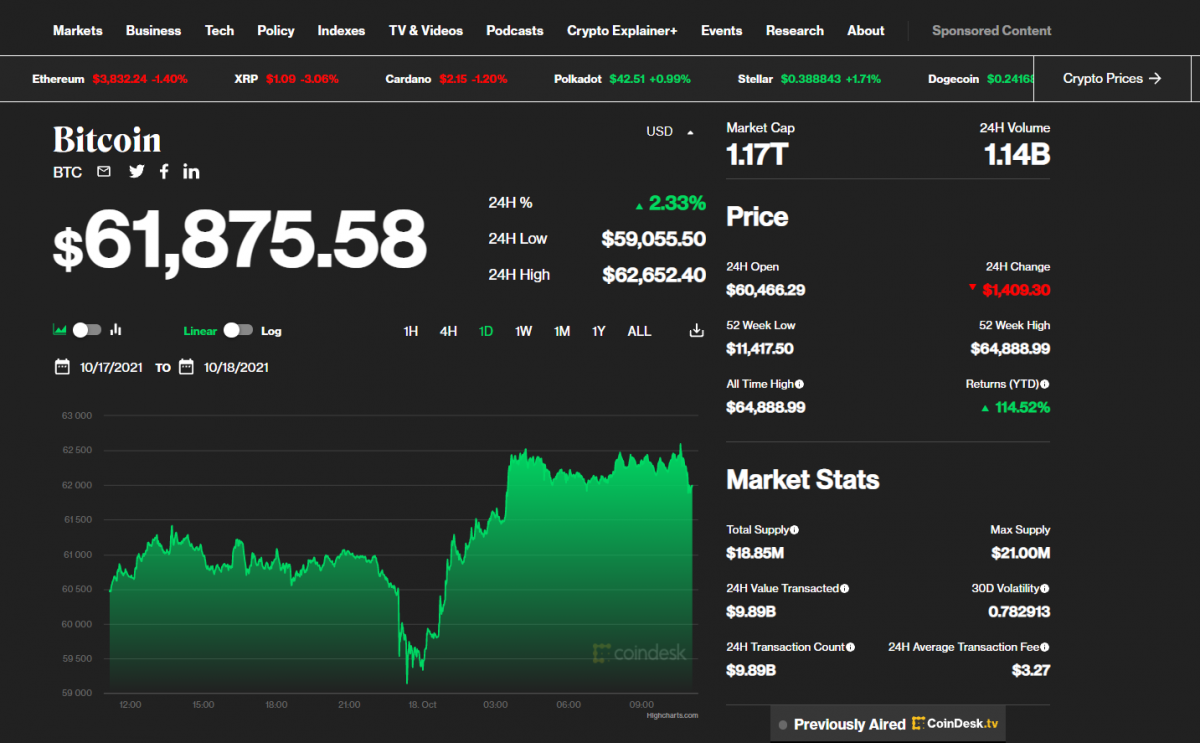1200x743 pixels.
Task: Open the TV & Videos menu
Action: (x=426, y=30)
